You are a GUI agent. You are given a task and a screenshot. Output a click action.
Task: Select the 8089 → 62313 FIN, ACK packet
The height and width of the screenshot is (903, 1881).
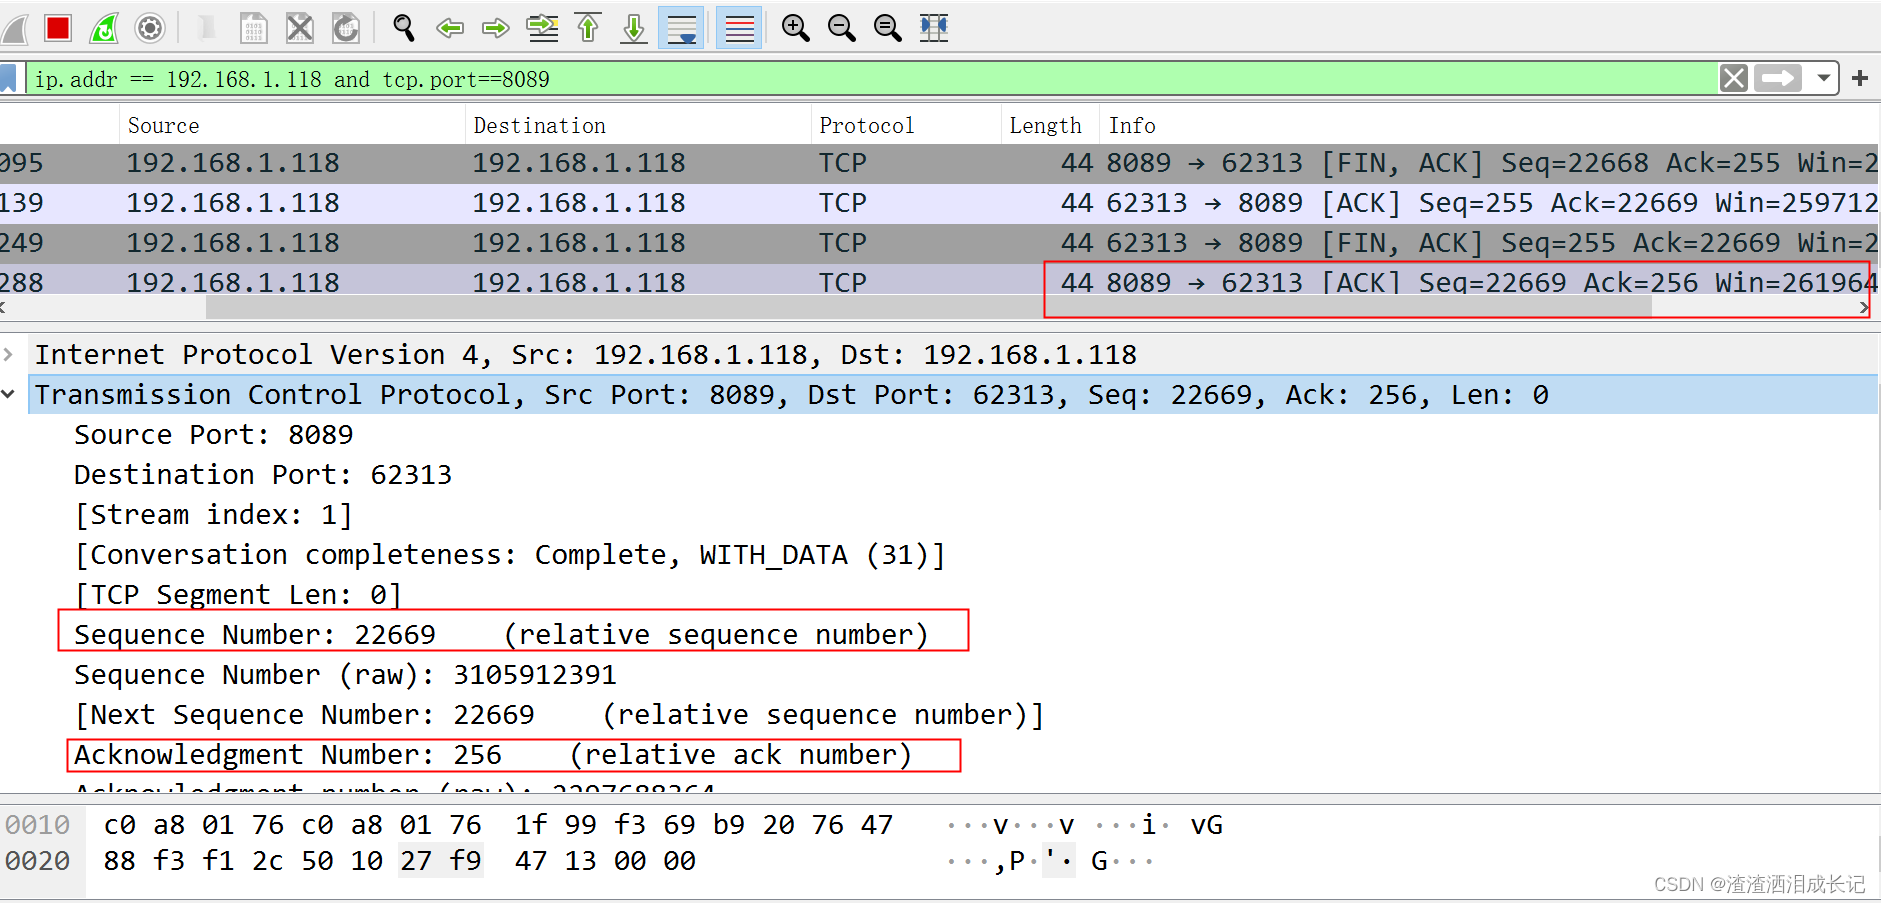(939, 163)
